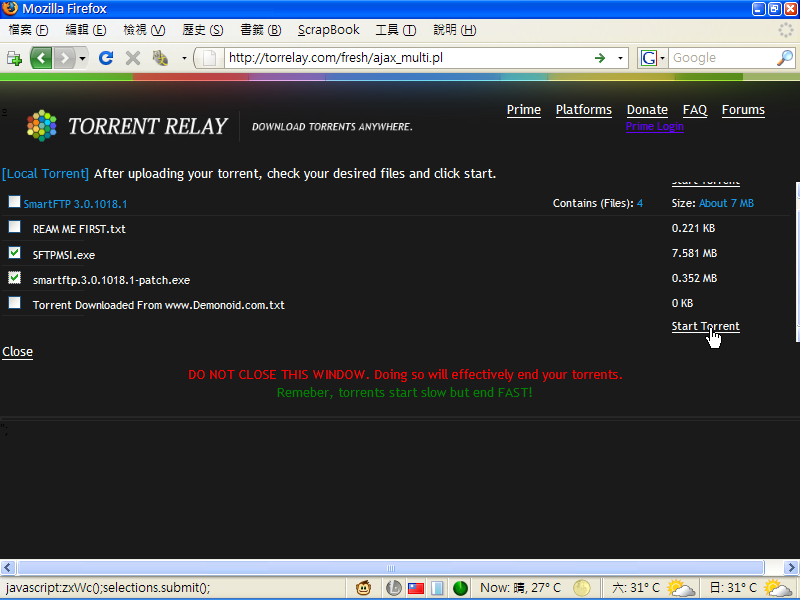
Task: Open the 歷史 (S) menu
Action: 203,30
